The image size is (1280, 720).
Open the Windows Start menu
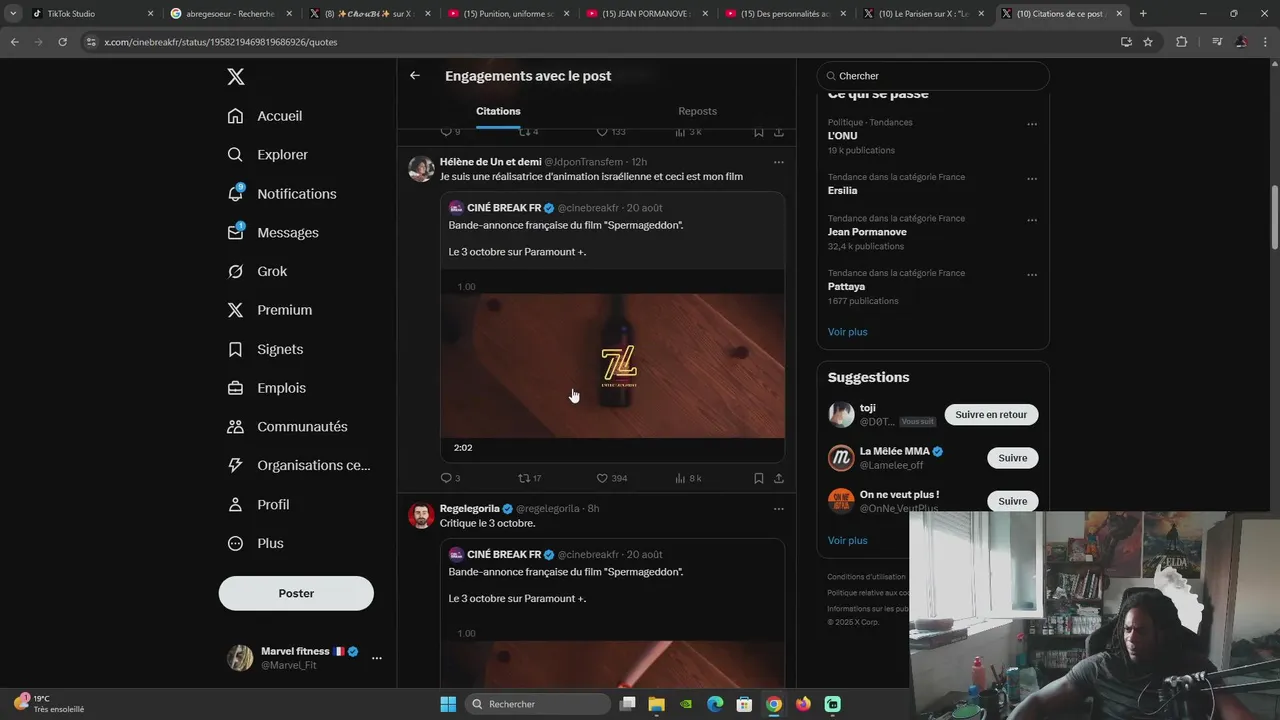pos(448,704)
